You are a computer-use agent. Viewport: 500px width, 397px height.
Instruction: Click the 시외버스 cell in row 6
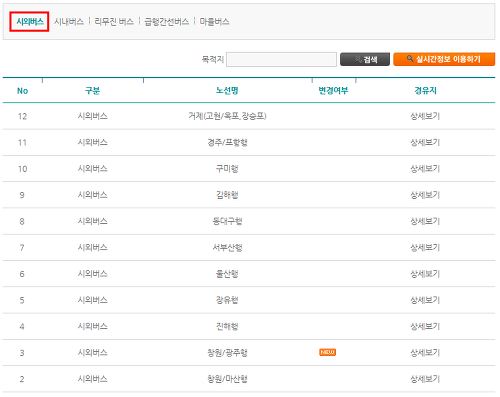coord(93,274)
